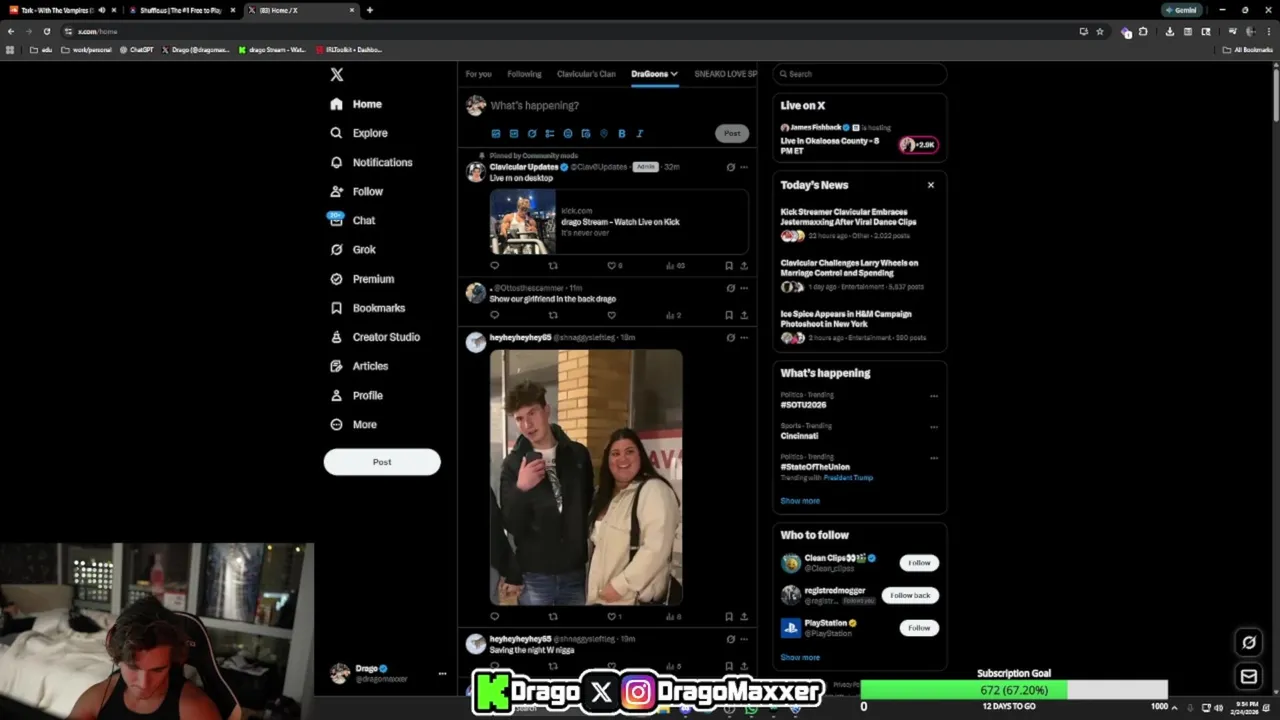
Task: Click the white Post button in sidebar
Action: point(382,462)
